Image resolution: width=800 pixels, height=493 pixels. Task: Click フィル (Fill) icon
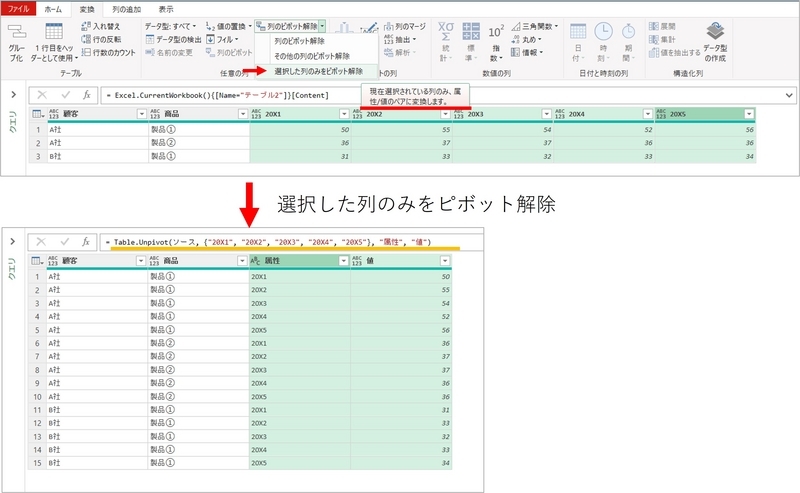pos(210,39)
